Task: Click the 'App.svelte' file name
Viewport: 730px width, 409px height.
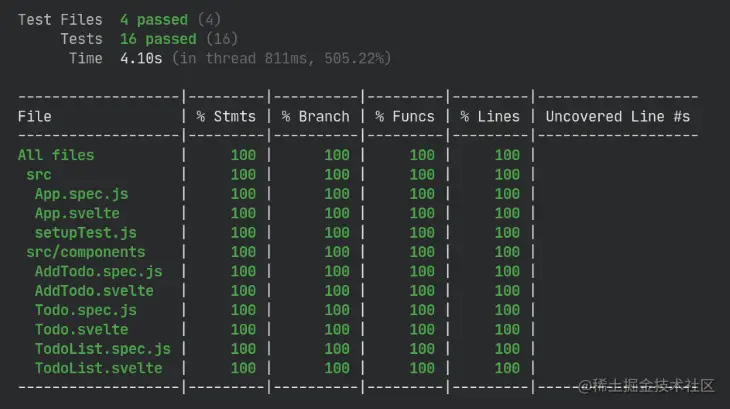Action: (77, 213)
